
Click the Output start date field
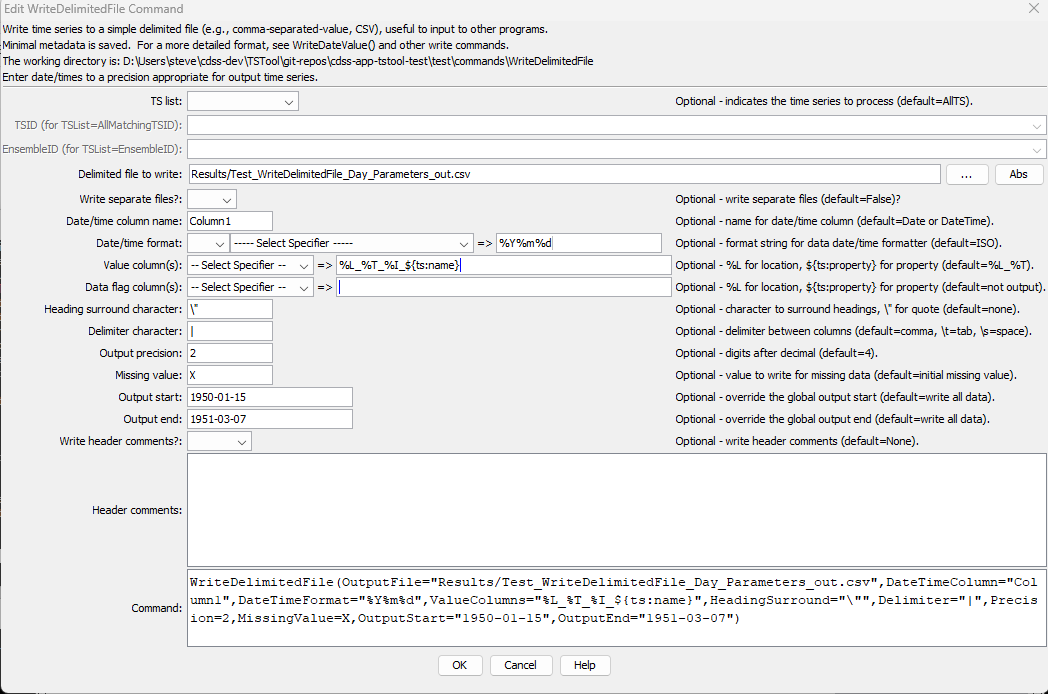tap(270, 398)
